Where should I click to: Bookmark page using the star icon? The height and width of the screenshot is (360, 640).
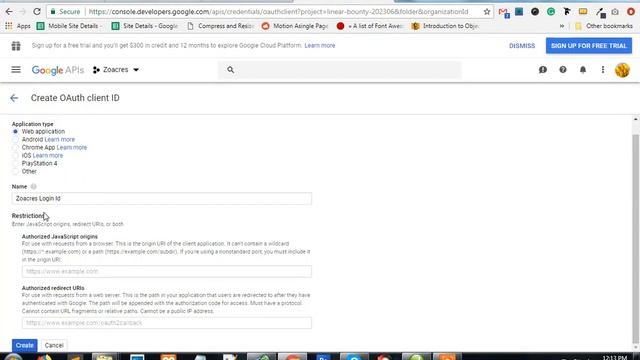pyautogui.click(x=487, y=12)
